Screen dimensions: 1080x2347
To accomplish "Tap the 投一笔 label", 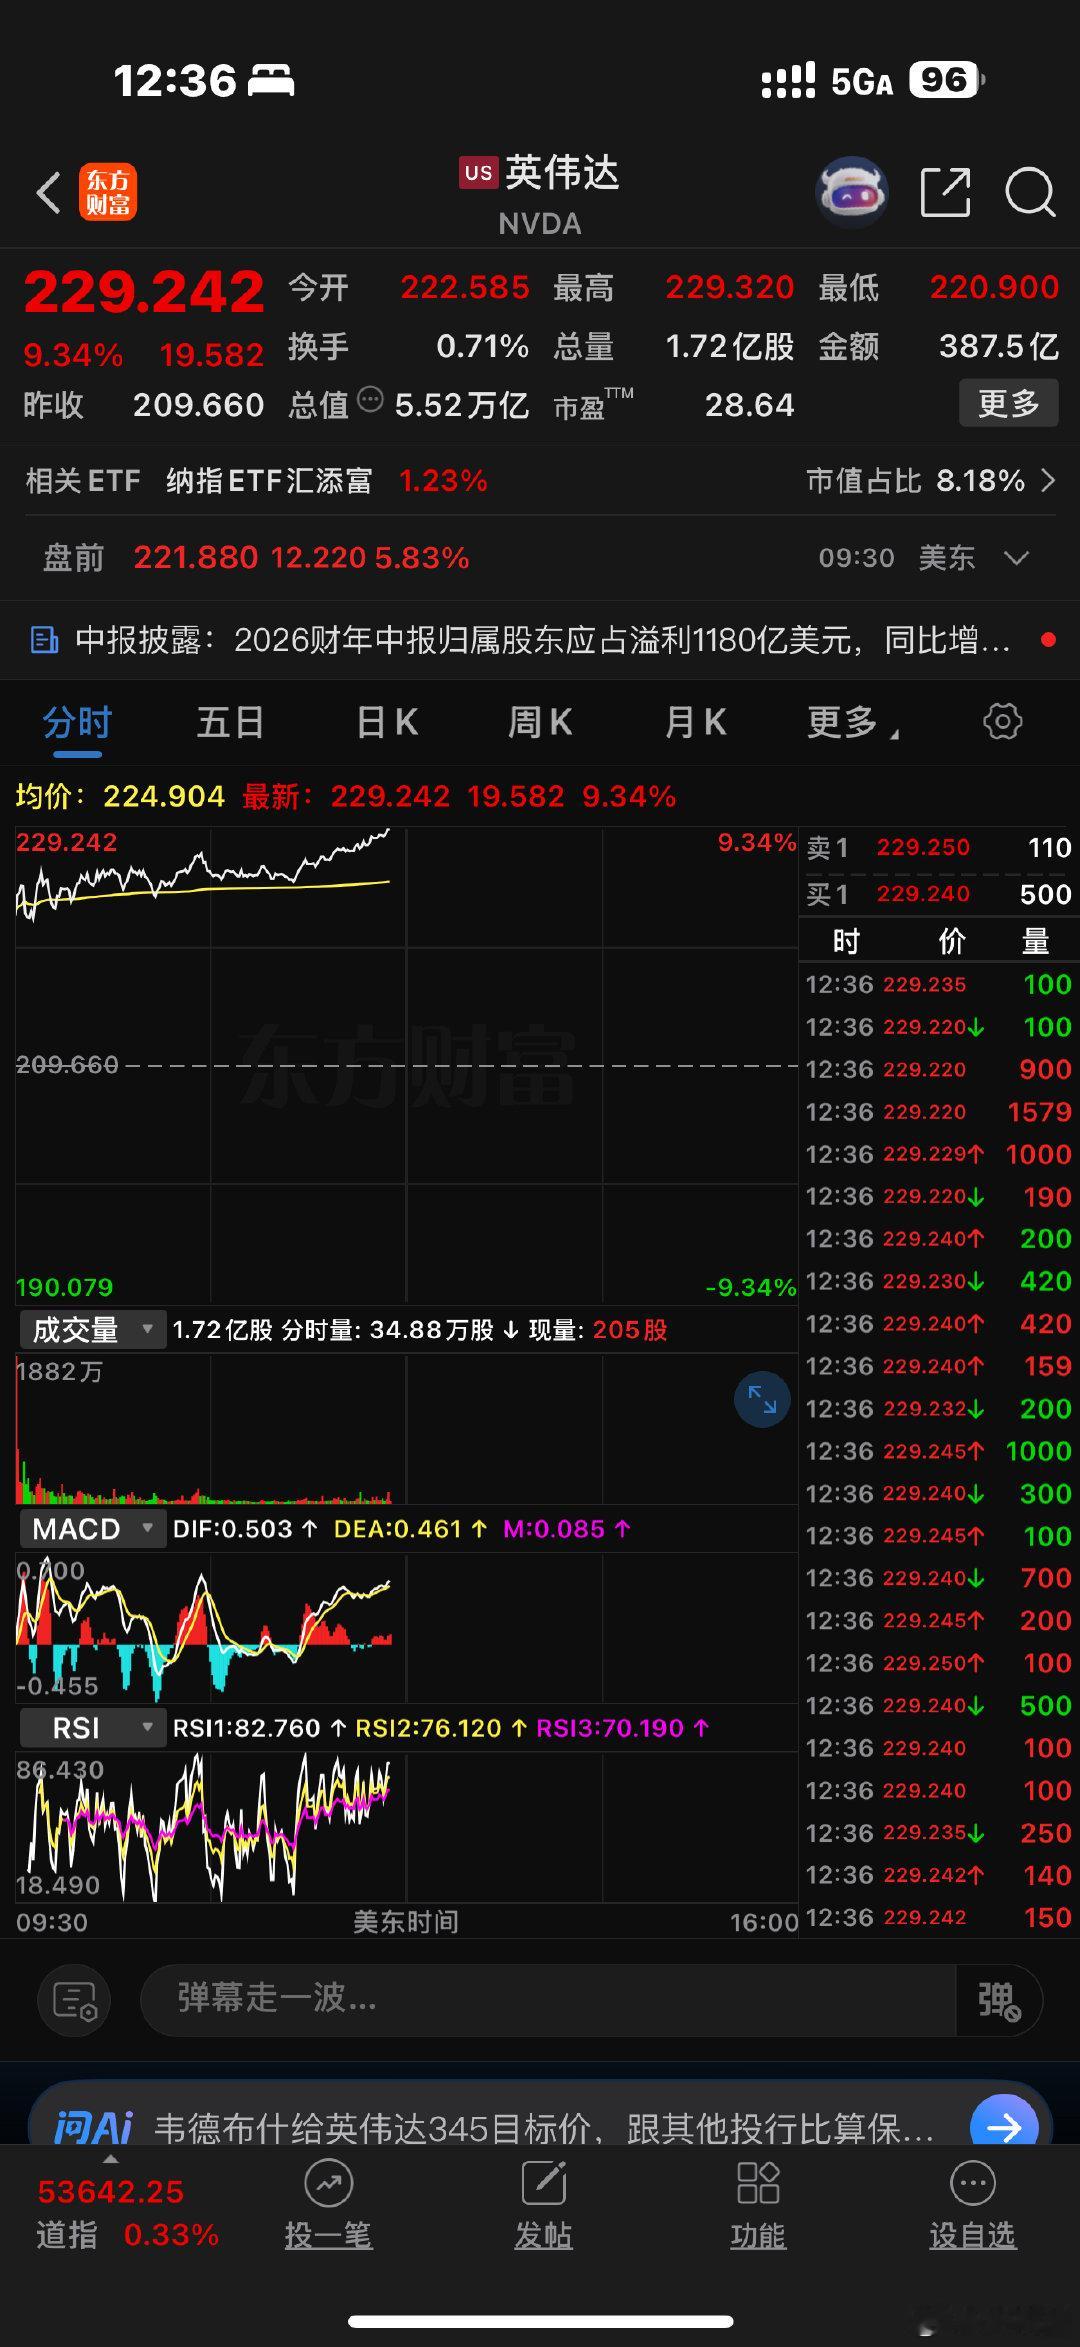I will [x=328, y=2235].
